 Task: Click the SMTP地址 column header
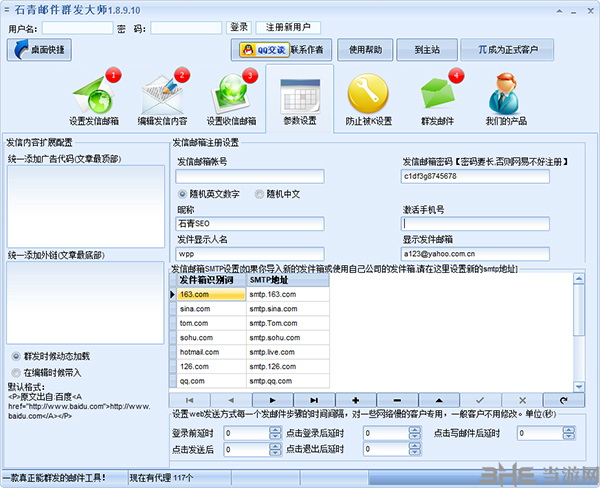point(288,280)
